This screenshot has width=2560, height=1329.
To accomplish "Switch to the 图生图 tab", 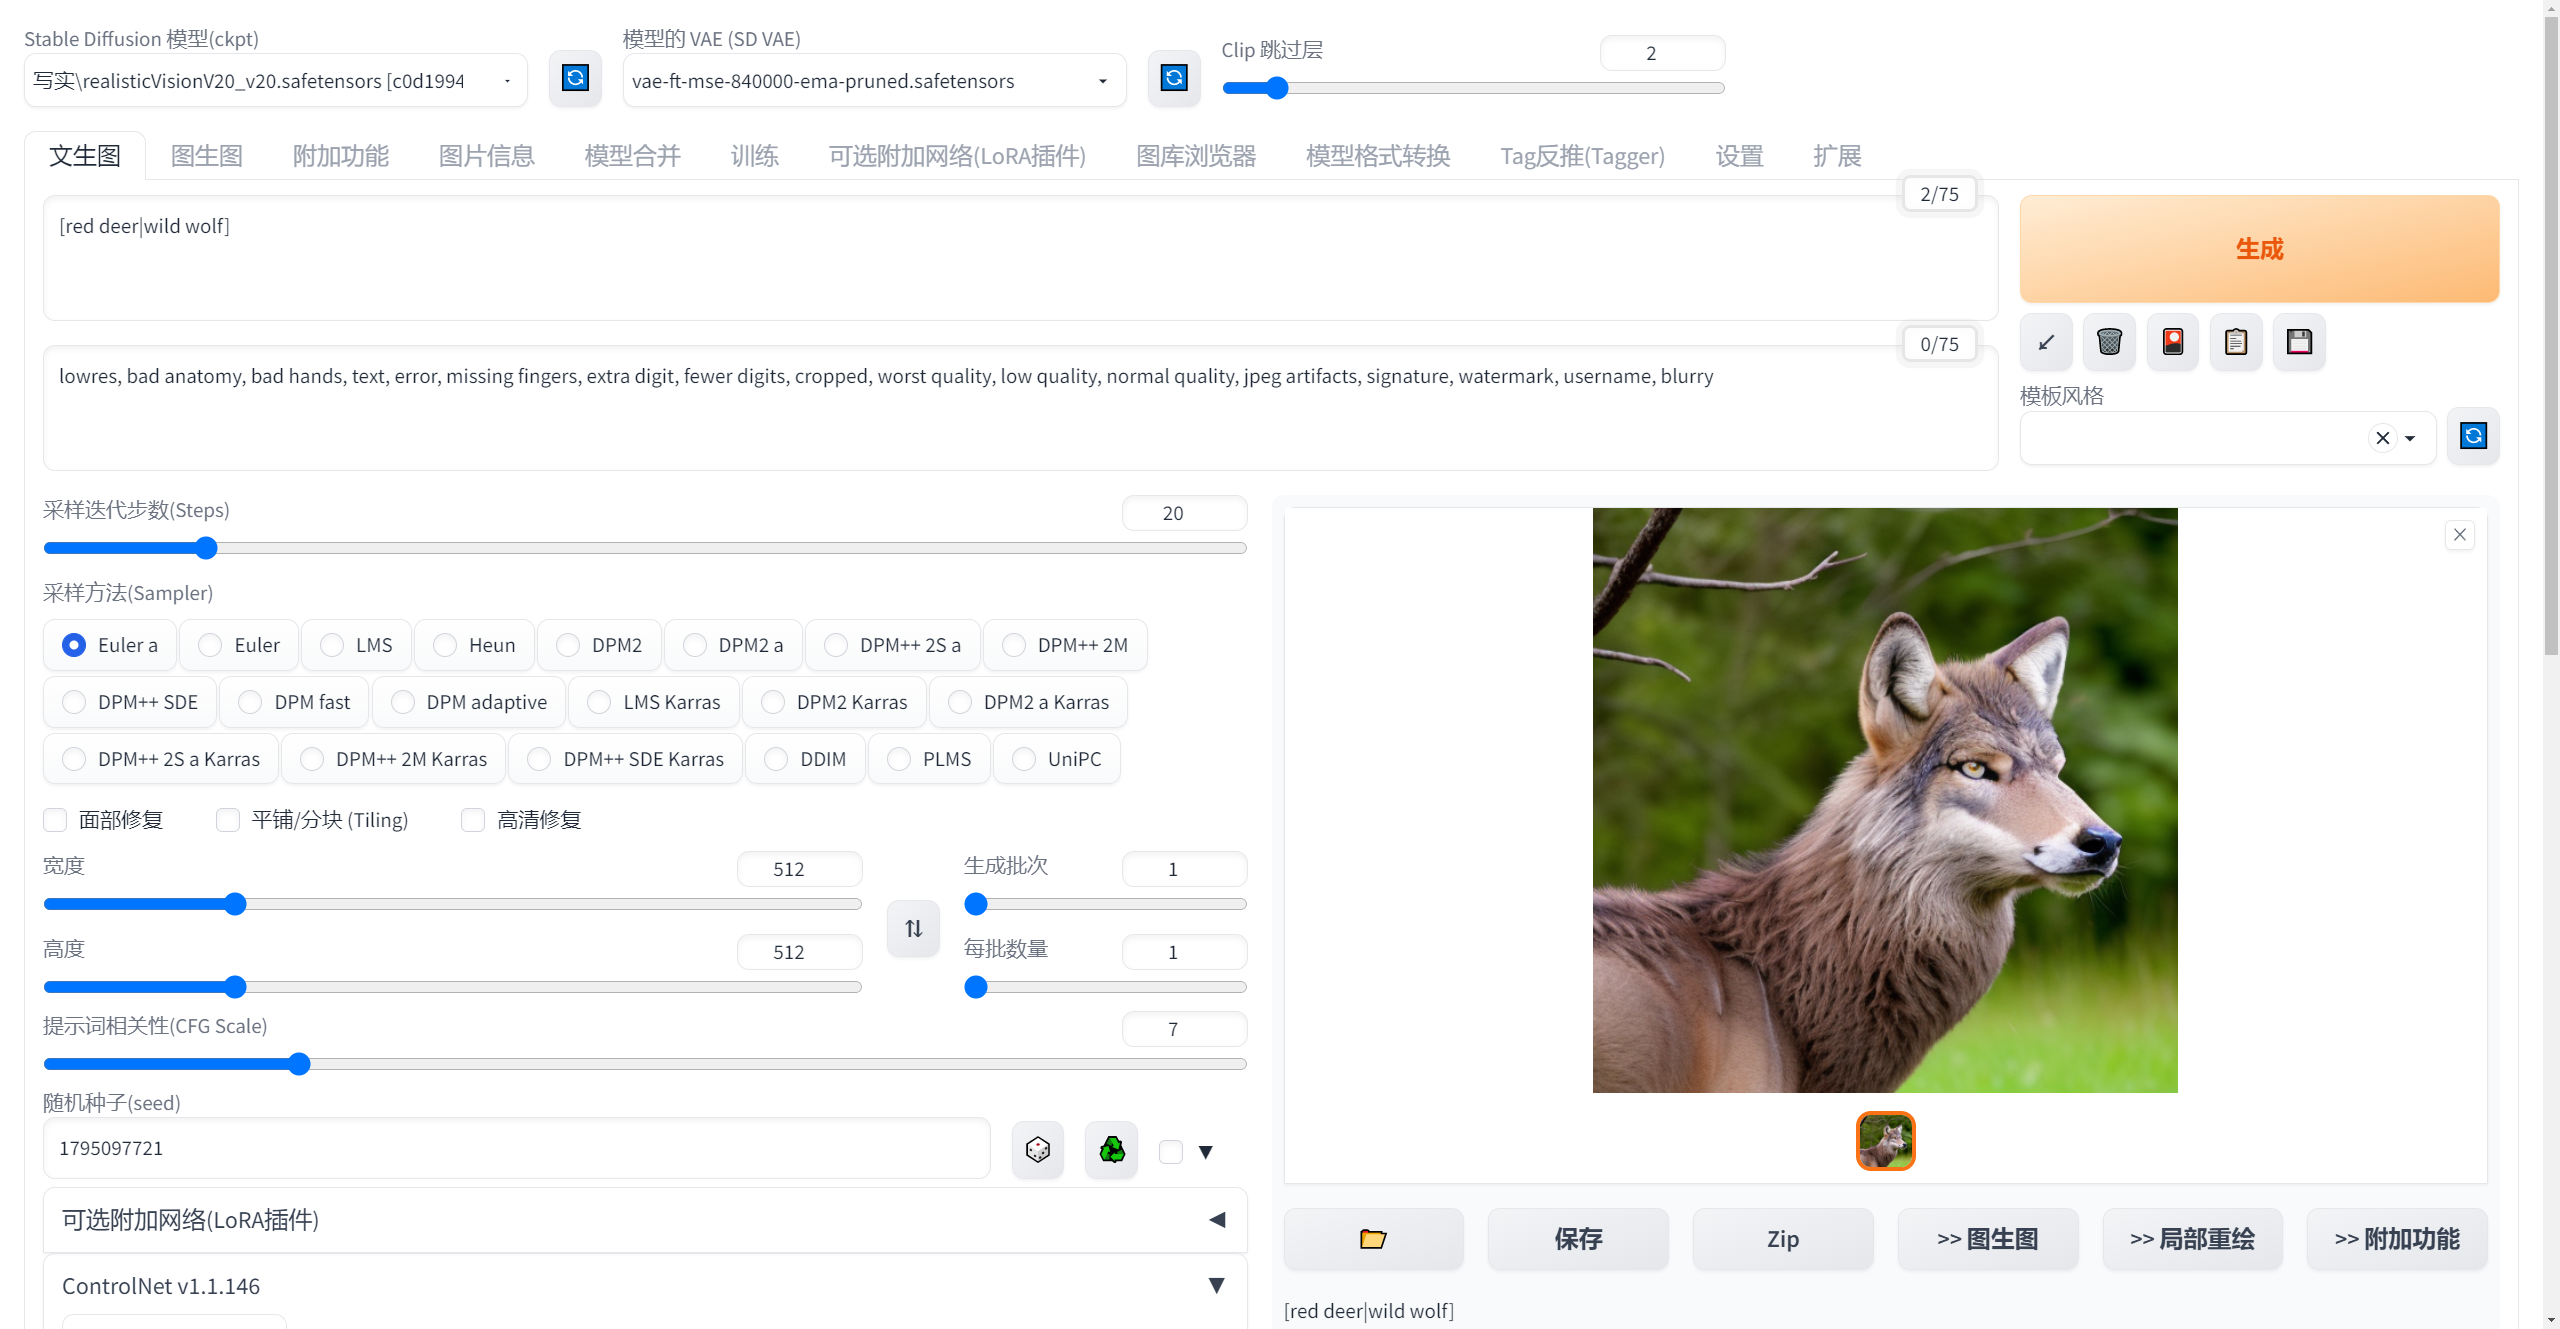I will 207,156.
